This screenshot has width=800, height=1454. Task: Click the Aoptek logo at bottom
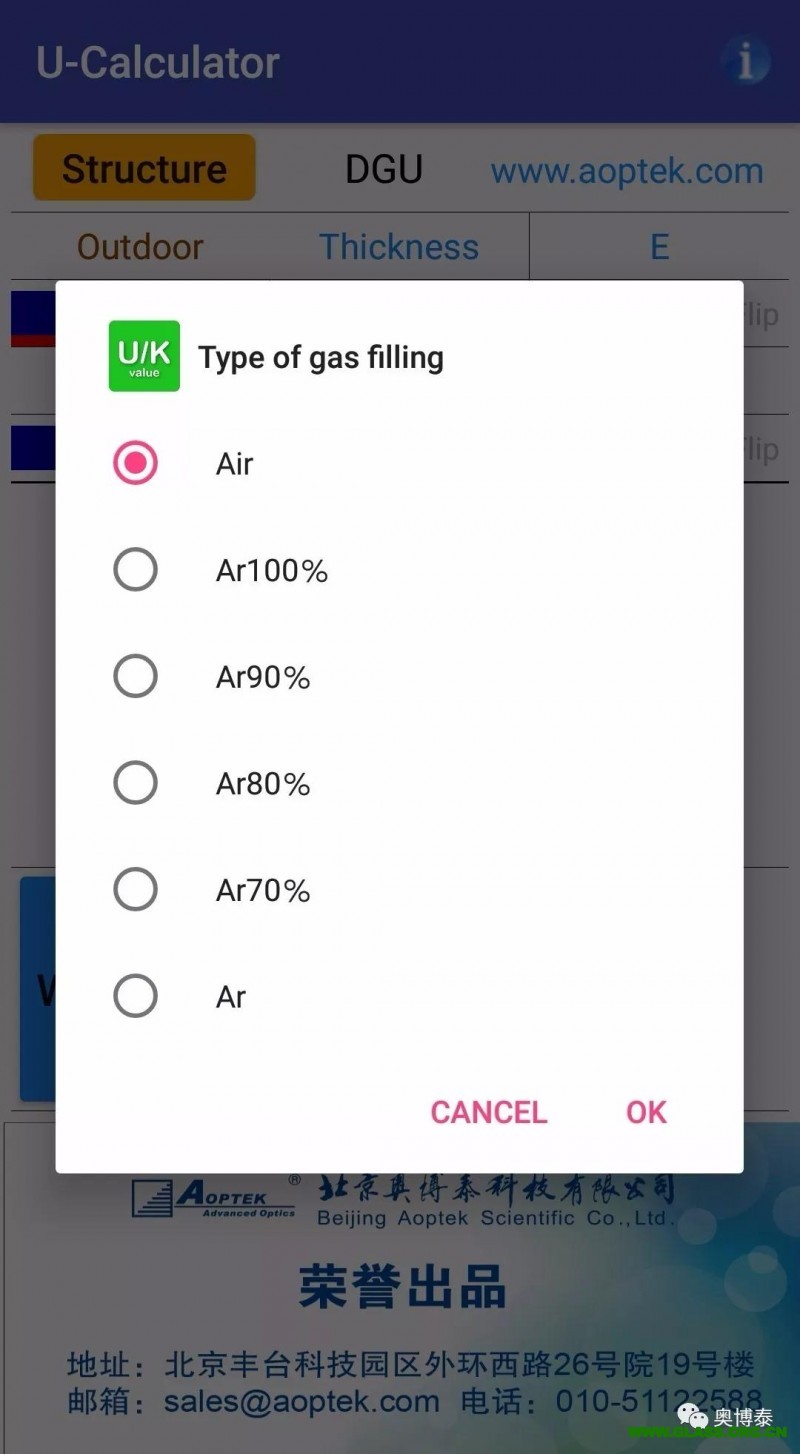tap(214, 1198)
